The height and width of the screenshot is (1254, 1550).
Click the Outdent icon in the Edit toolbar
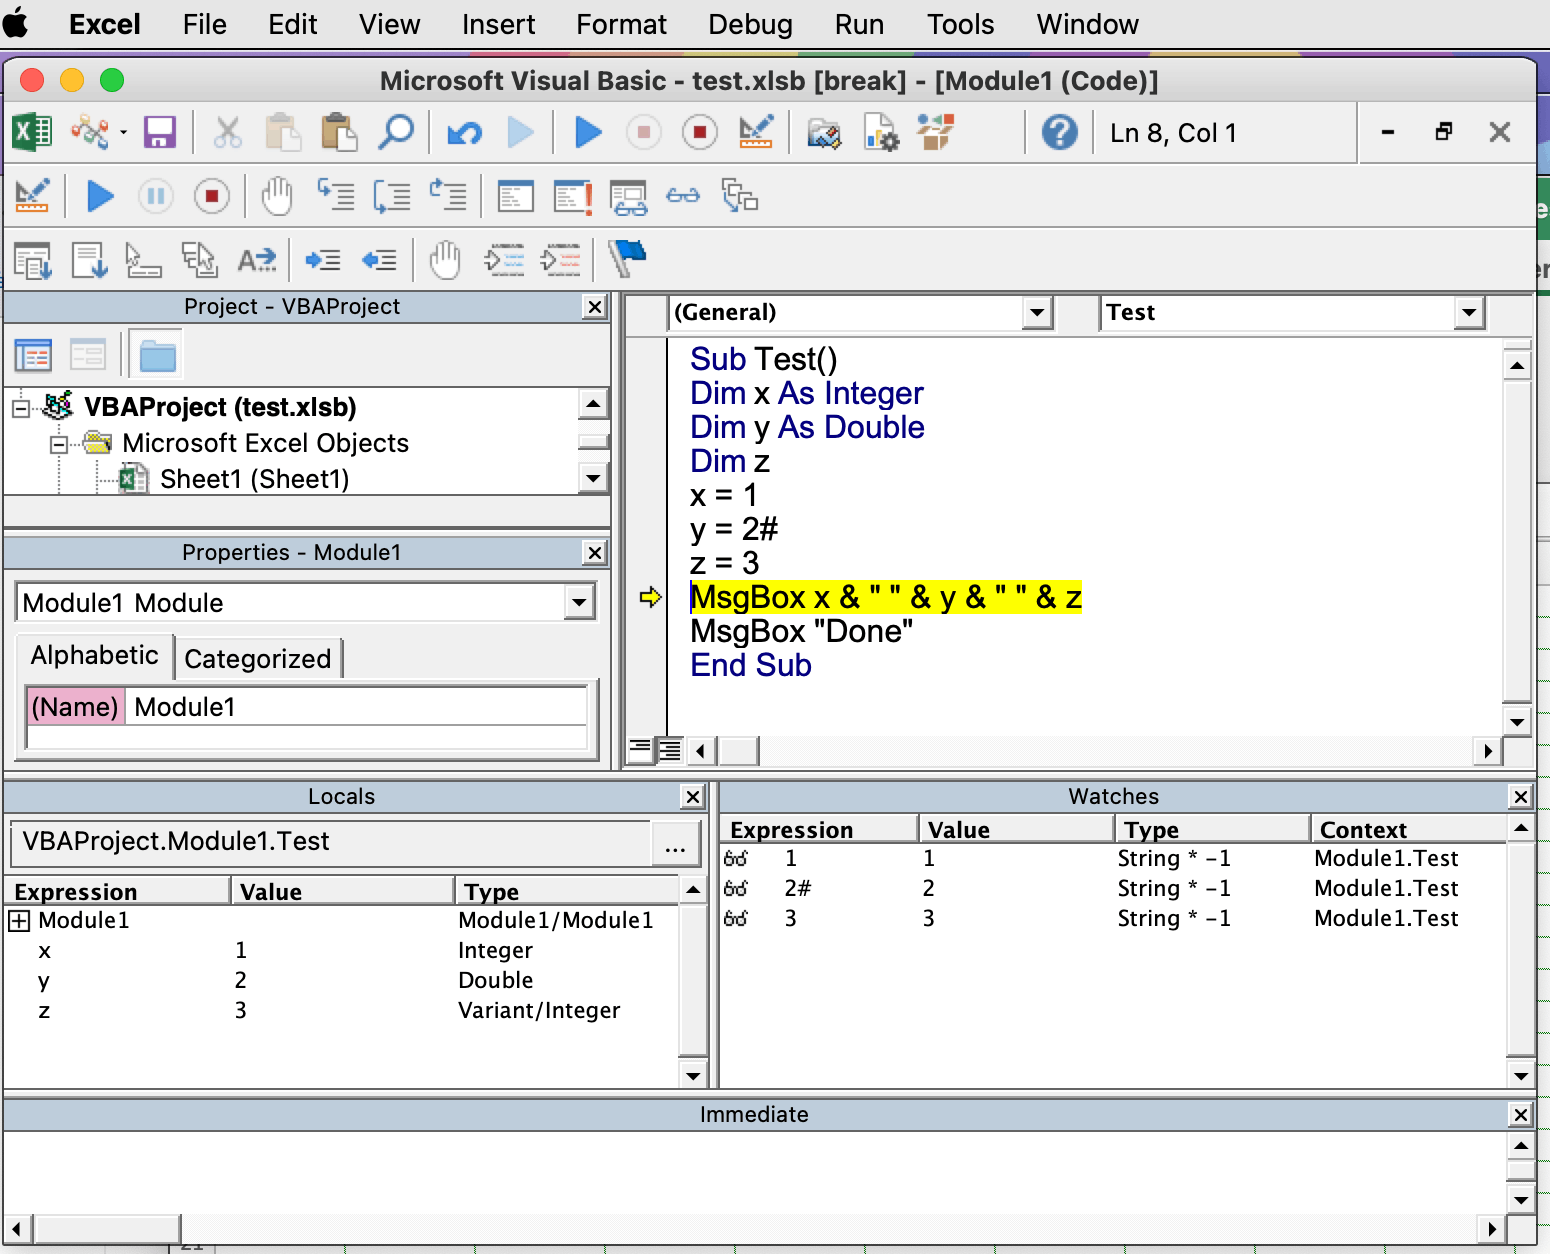coord(379,260)
